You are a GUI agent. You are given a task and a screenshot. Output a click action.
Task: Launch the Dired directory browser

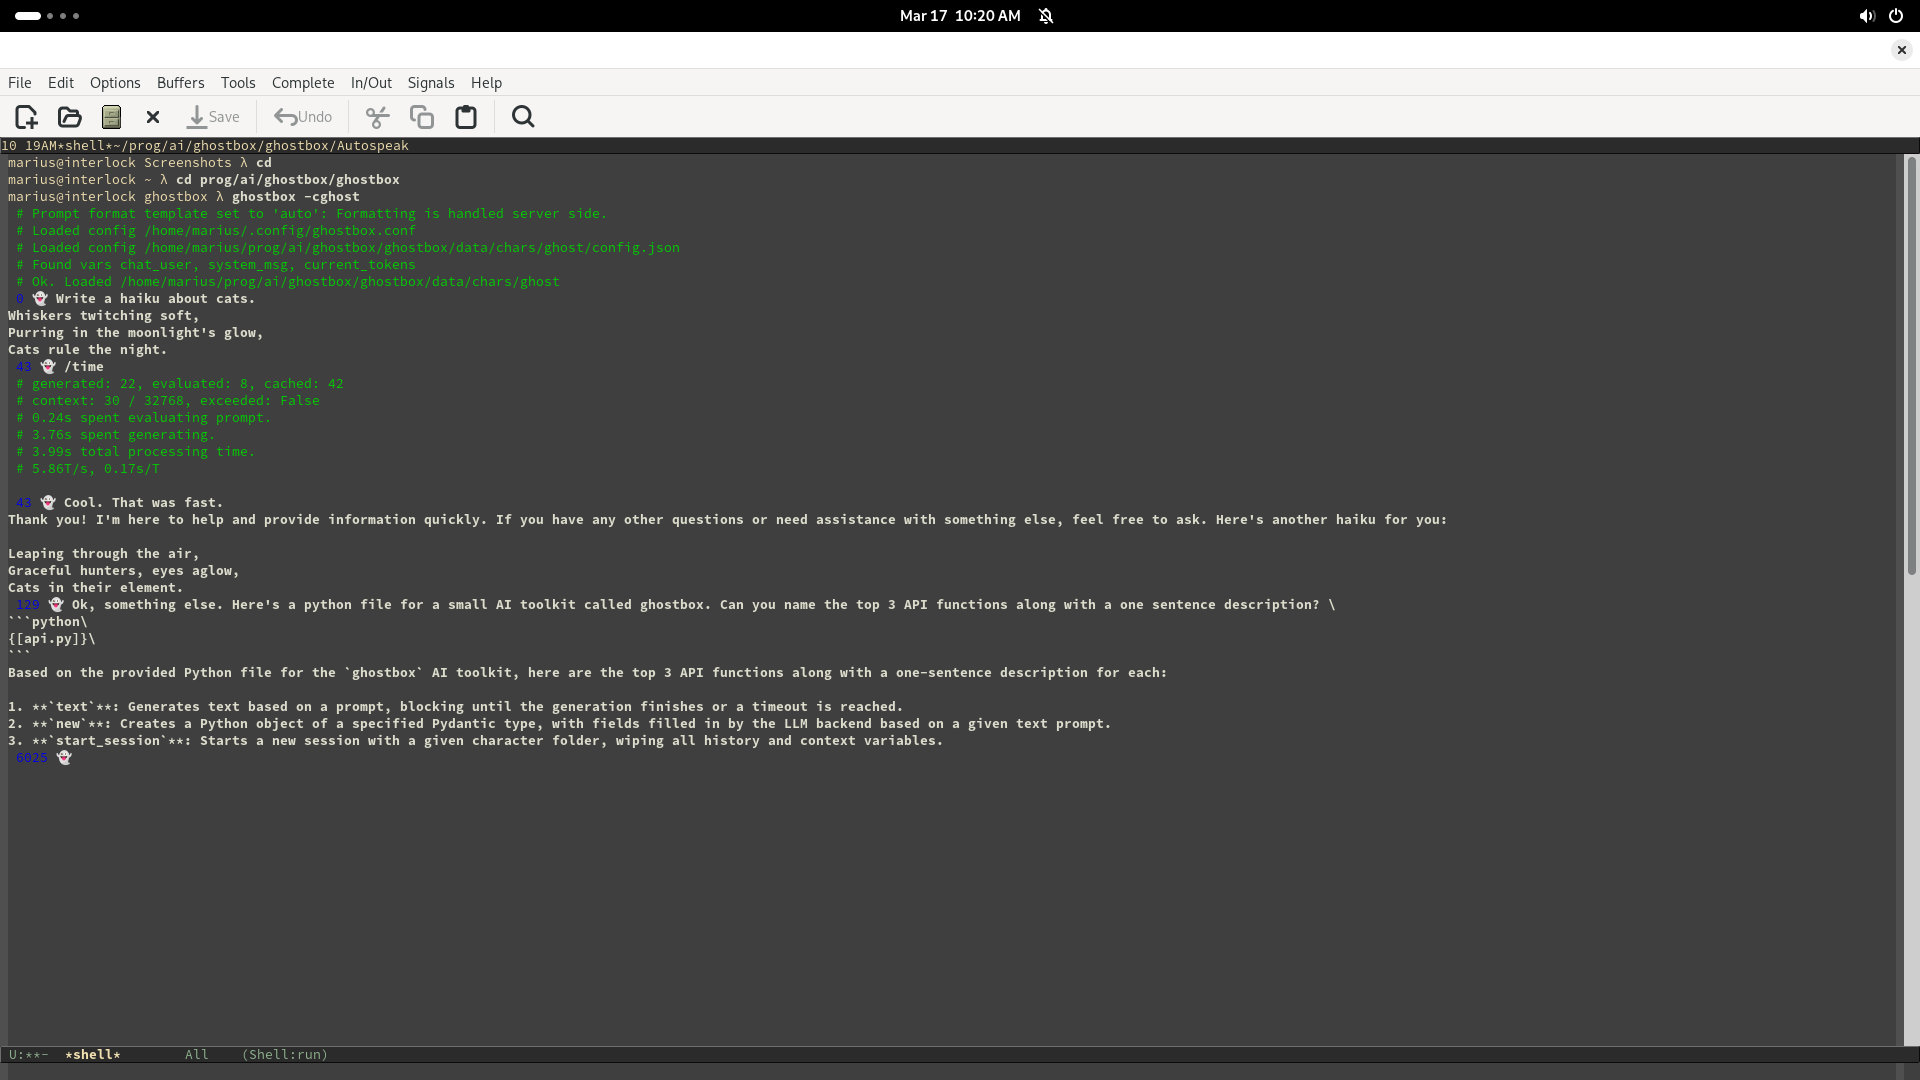point(110,117)
